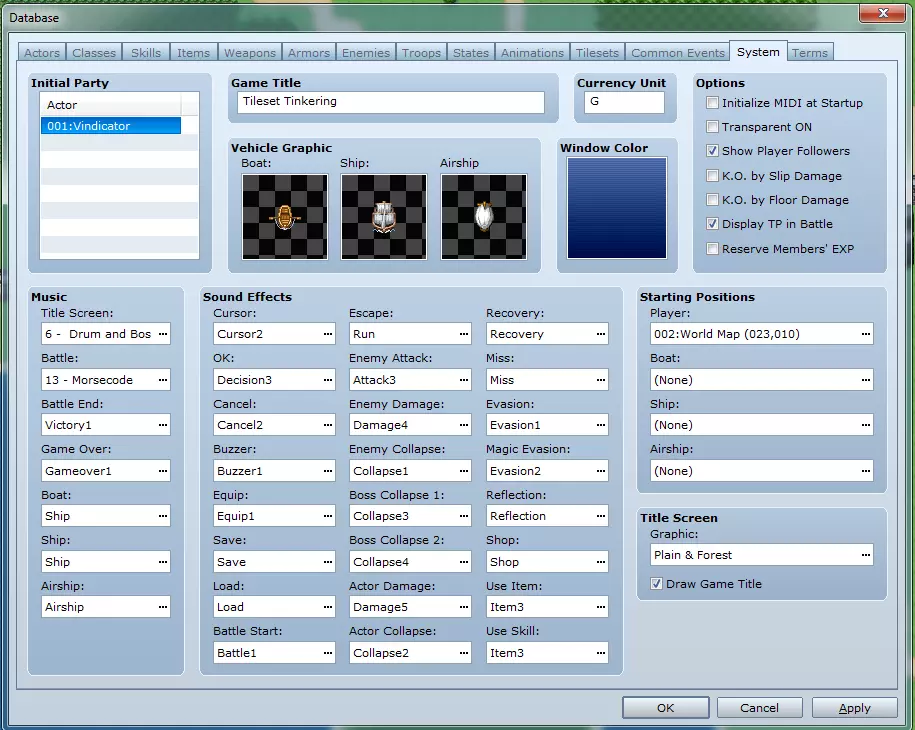This screenshot has width=915, height=730.
Task: Click the Apply button
Action: (854, 708)
